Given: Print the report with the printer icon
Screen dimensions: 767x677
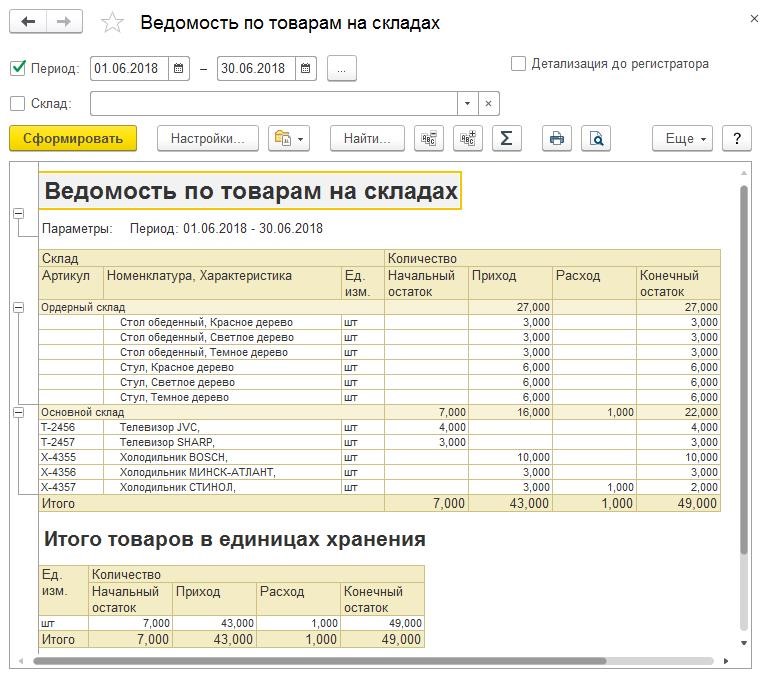Looking at the screenshot, I should 557,139.
